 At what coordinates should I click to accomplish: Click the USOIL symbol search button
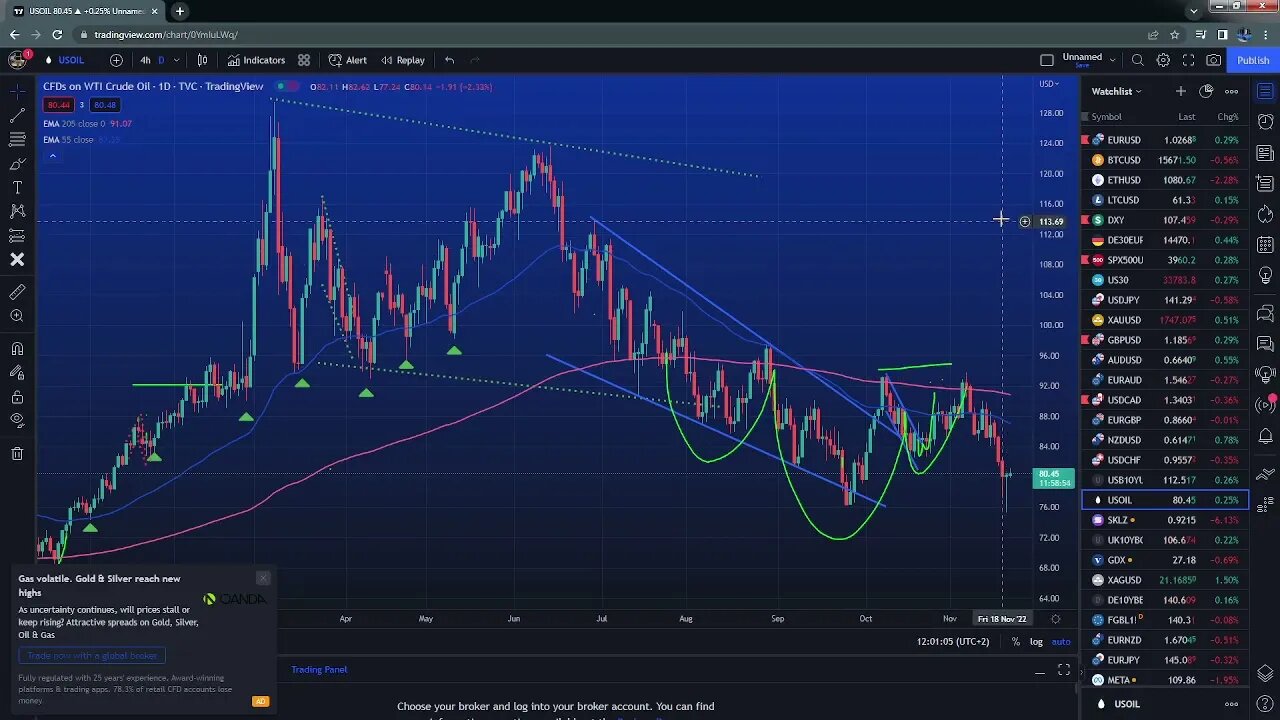point(64,60)
